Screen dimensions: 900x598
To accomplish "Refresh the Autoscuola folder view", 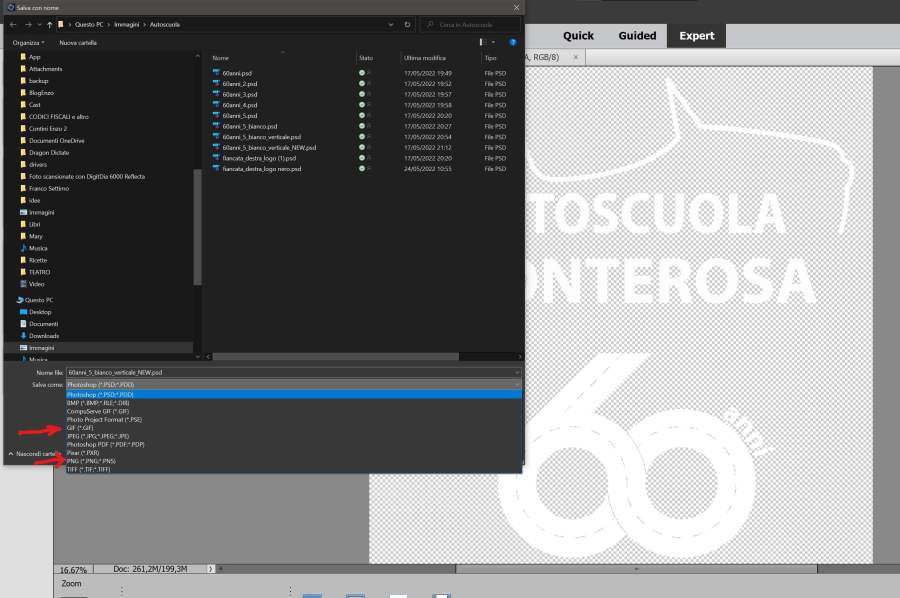I will (x=407, y=24).
